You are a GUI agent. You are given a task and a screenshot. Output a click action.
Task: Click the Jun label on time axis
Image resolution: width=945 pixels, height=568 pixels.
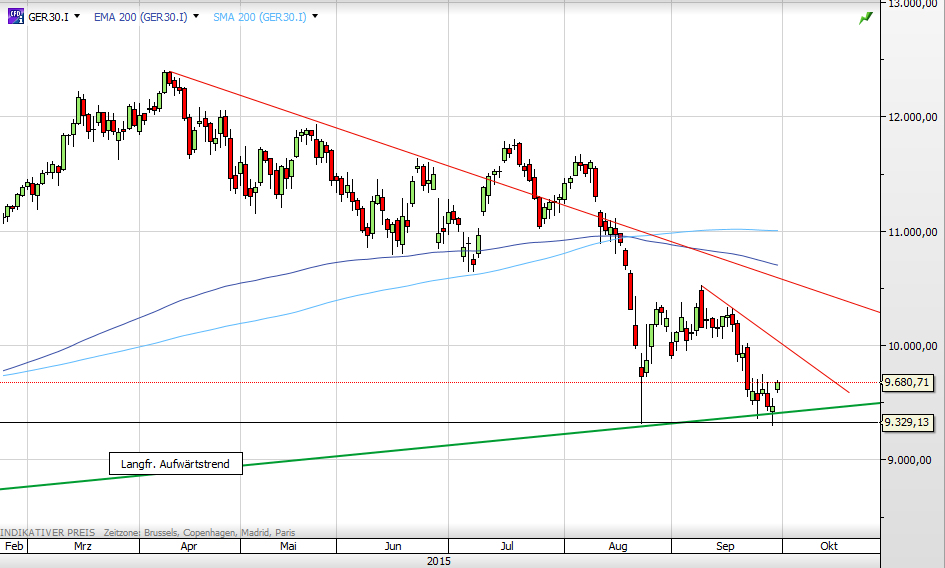393,546
